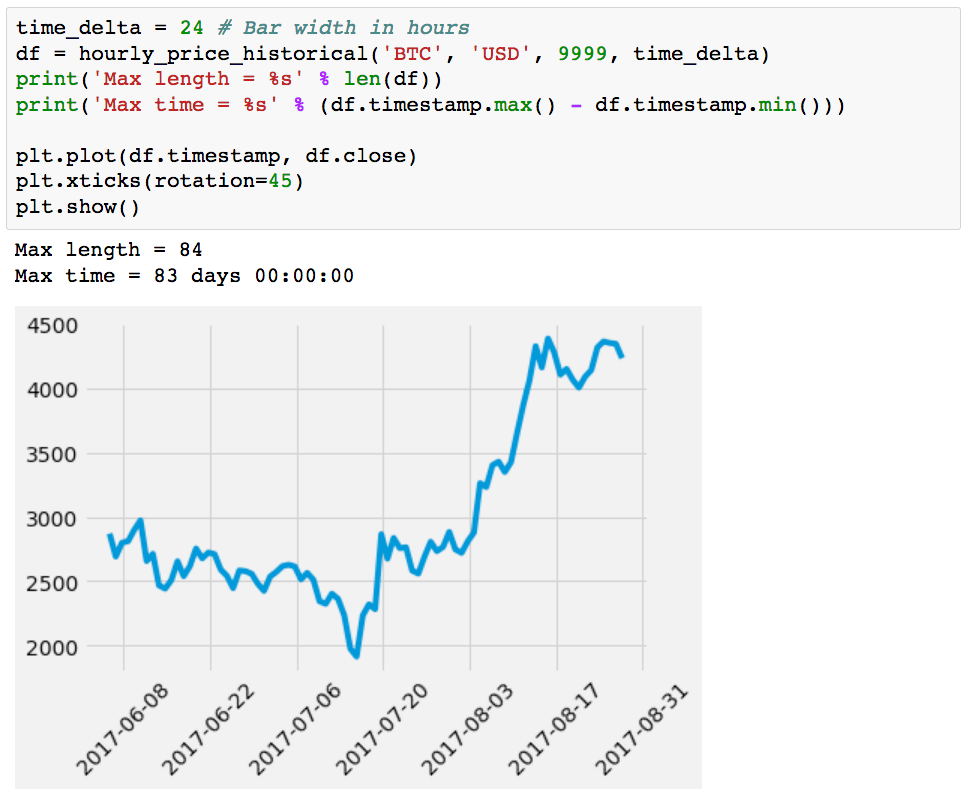The image size is (969, 796).
Task: Click the plt.xticks(rotation=45) line
Action: (x=159, y=181)
